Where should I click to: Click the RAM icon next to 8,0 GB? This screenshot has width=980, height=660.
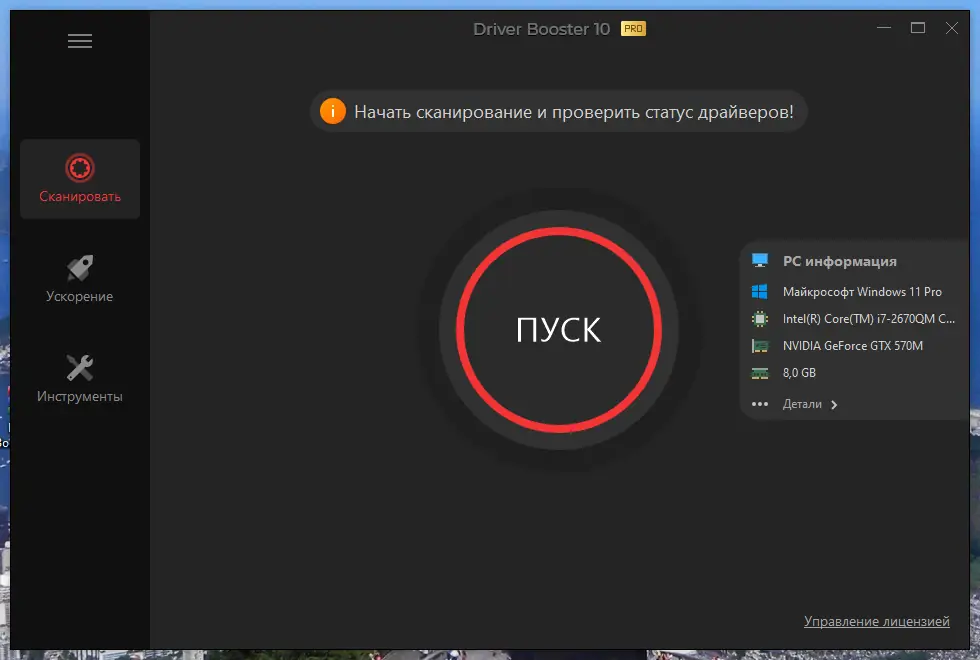tap(760, 372)
